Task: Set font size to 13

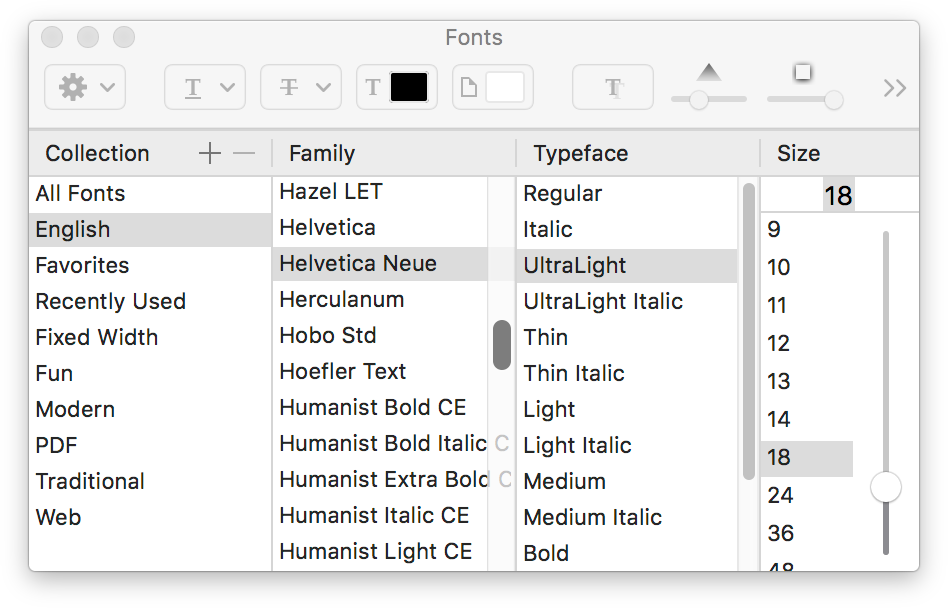Action: click(x=807, y=382)
